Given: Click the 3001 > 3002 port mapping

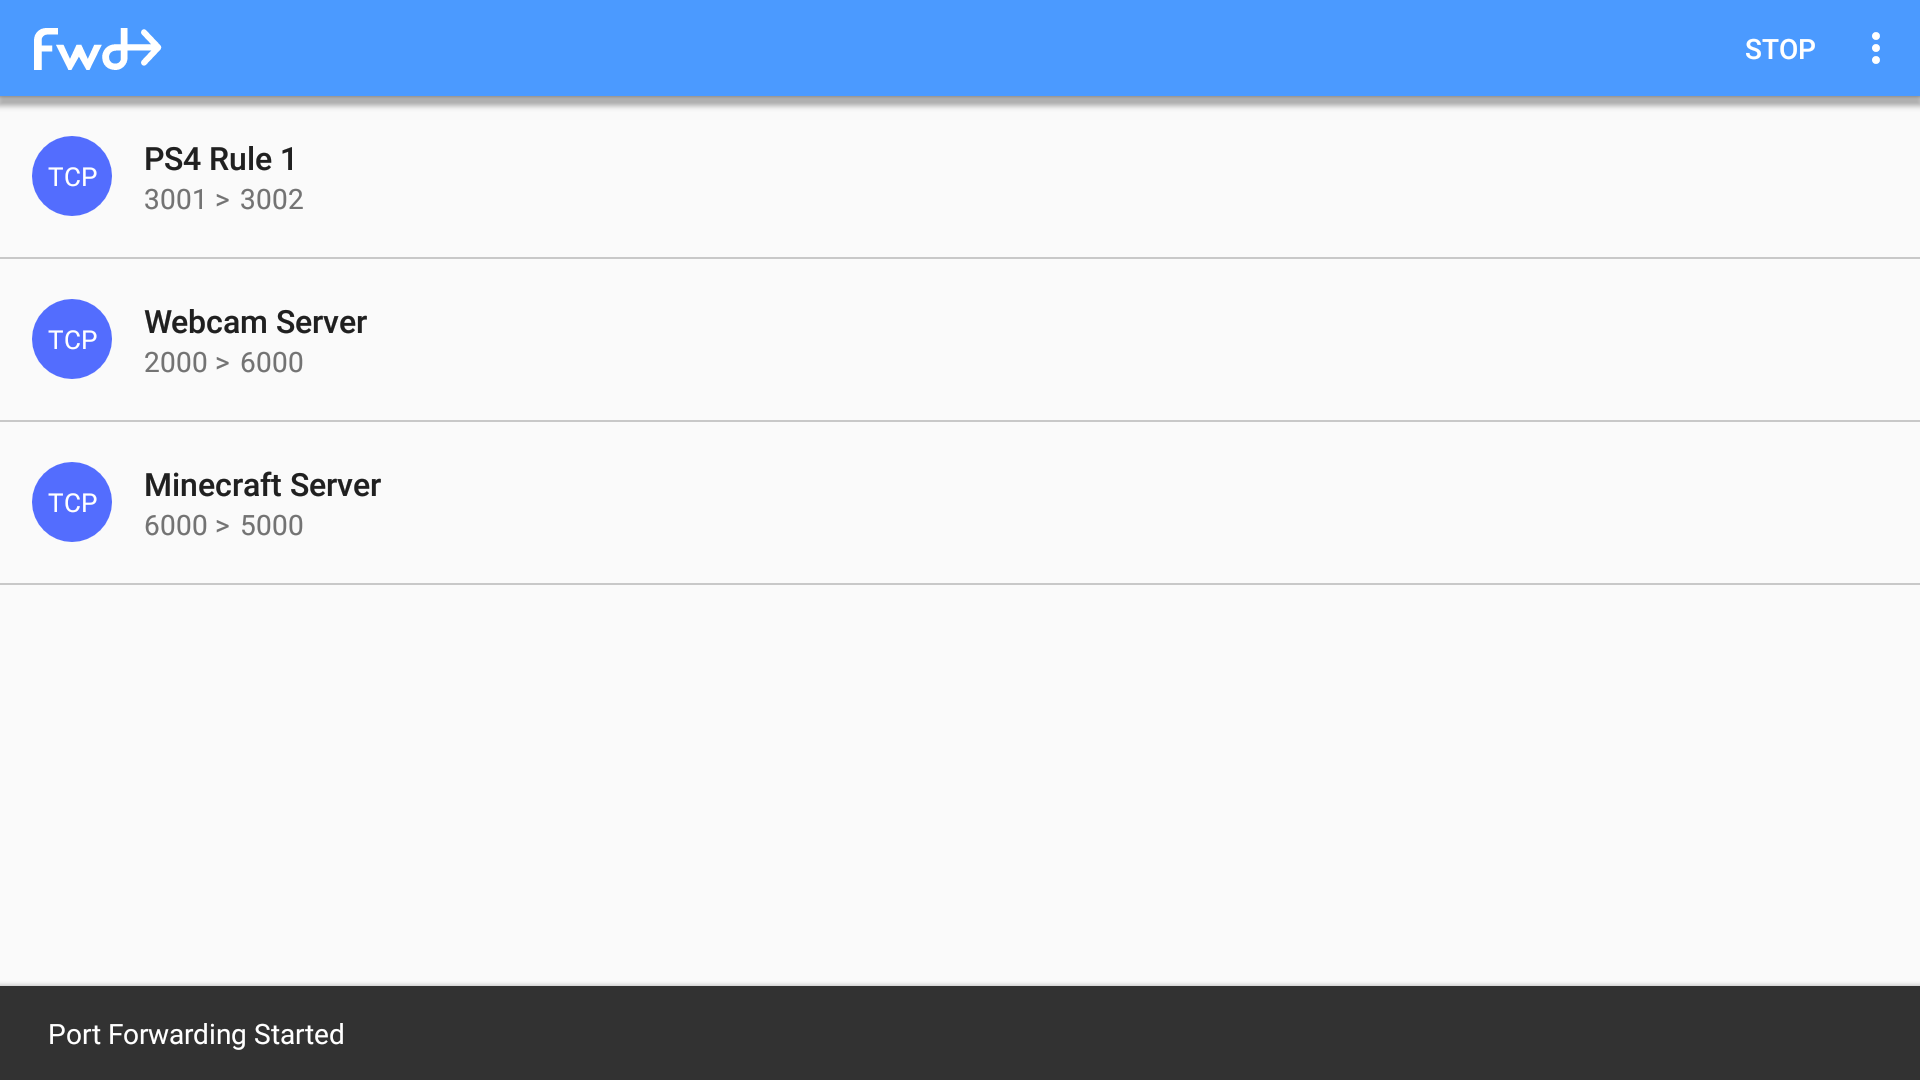Looking at the screenshot, I should 223,200.
